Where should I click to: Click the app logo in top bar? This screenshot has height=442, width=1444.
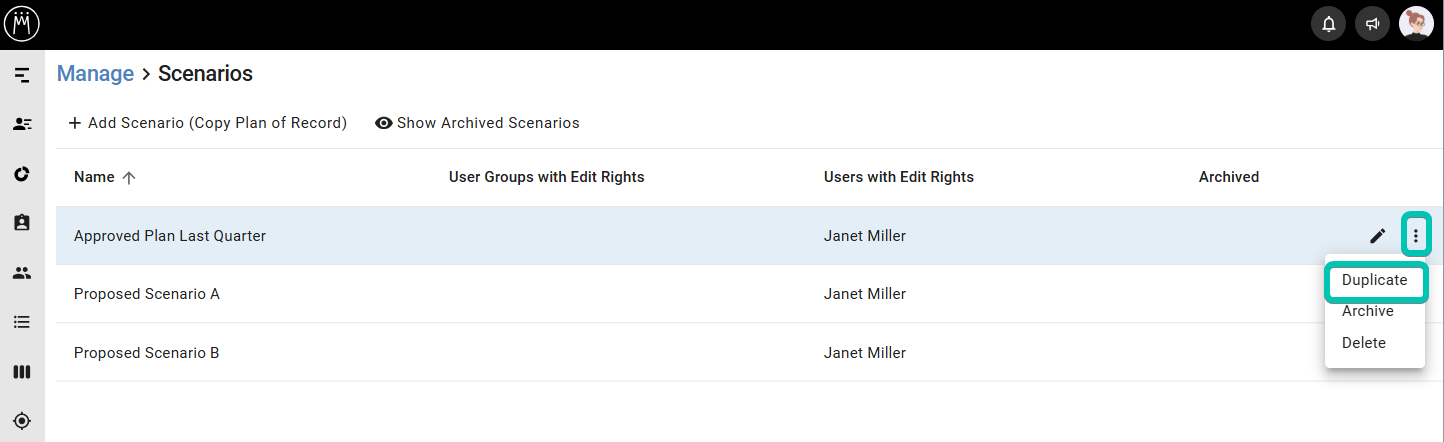[x=22, y=24]
